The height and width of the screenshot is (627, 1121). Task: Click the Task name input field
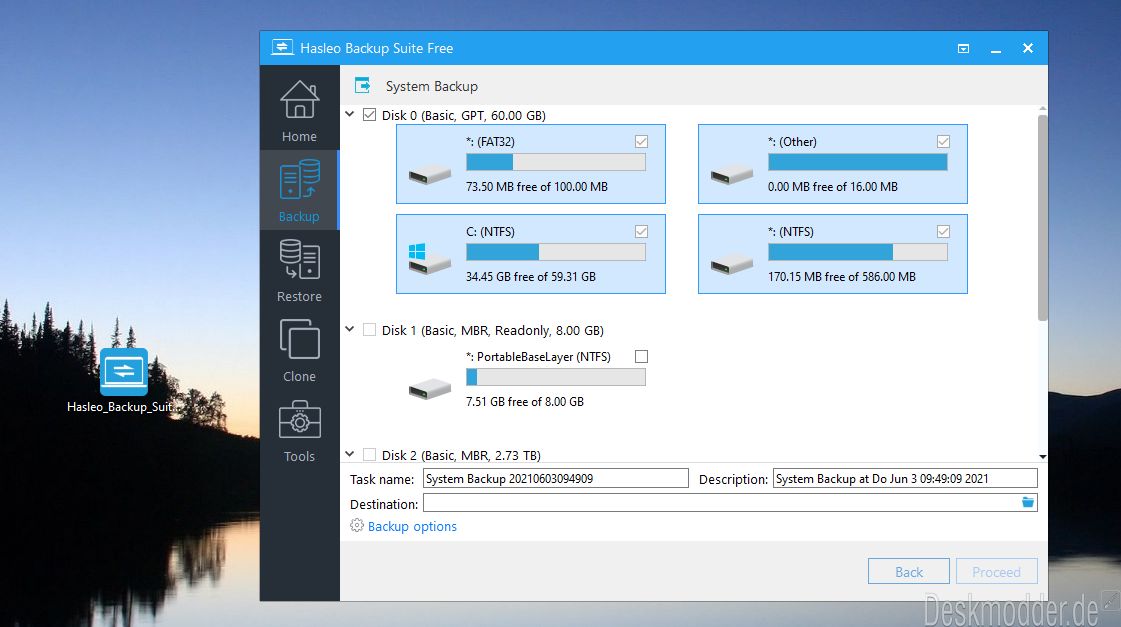tap(555, 478)
